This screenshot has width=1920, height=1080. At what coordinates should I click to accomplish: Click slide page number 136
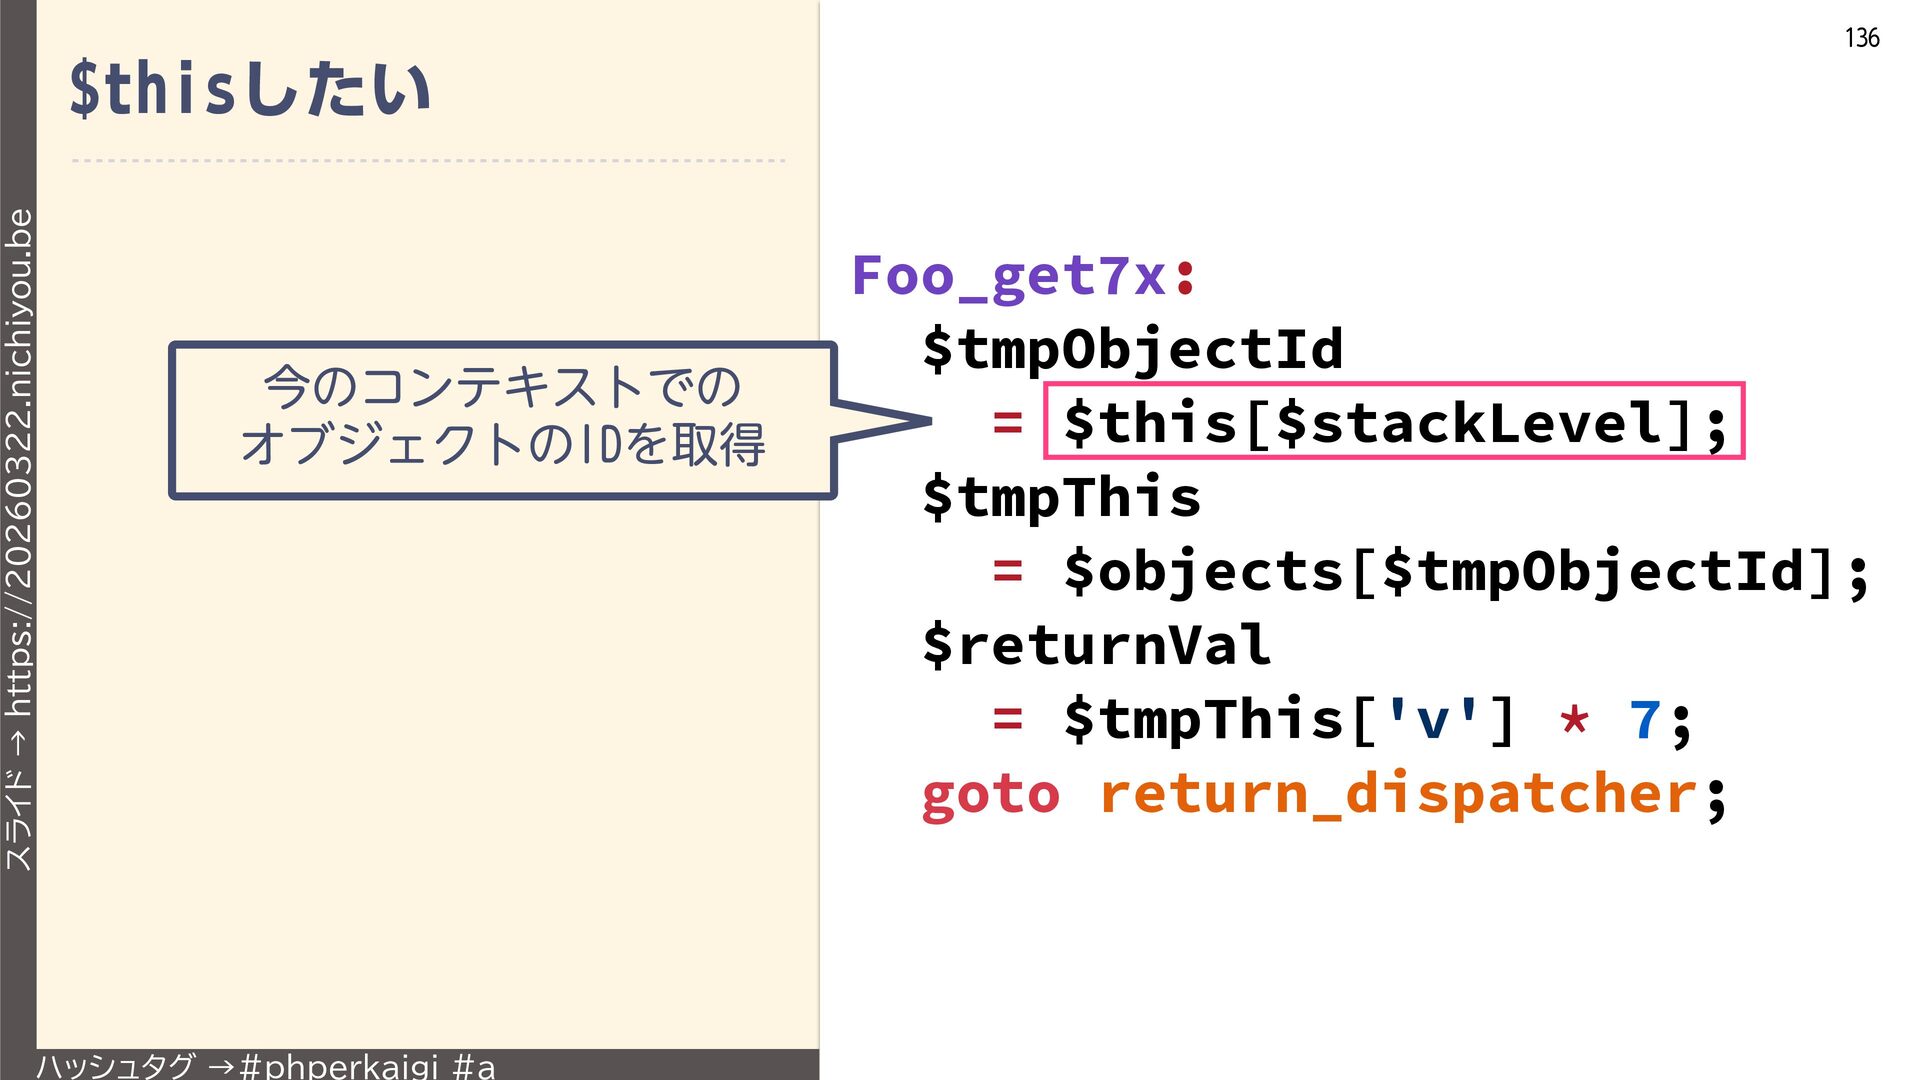tap(1861, 38)
